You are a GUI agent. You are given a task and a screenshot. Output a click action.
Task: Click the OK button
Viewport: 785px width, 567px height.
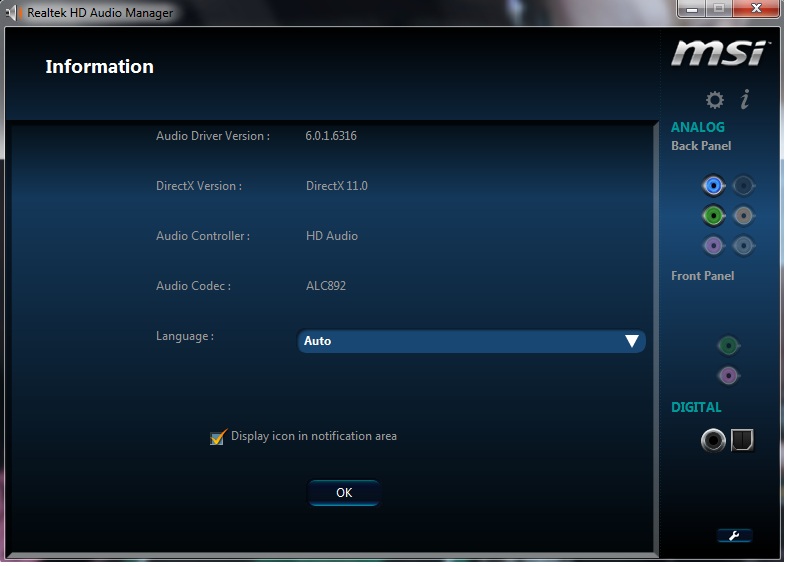343,493
